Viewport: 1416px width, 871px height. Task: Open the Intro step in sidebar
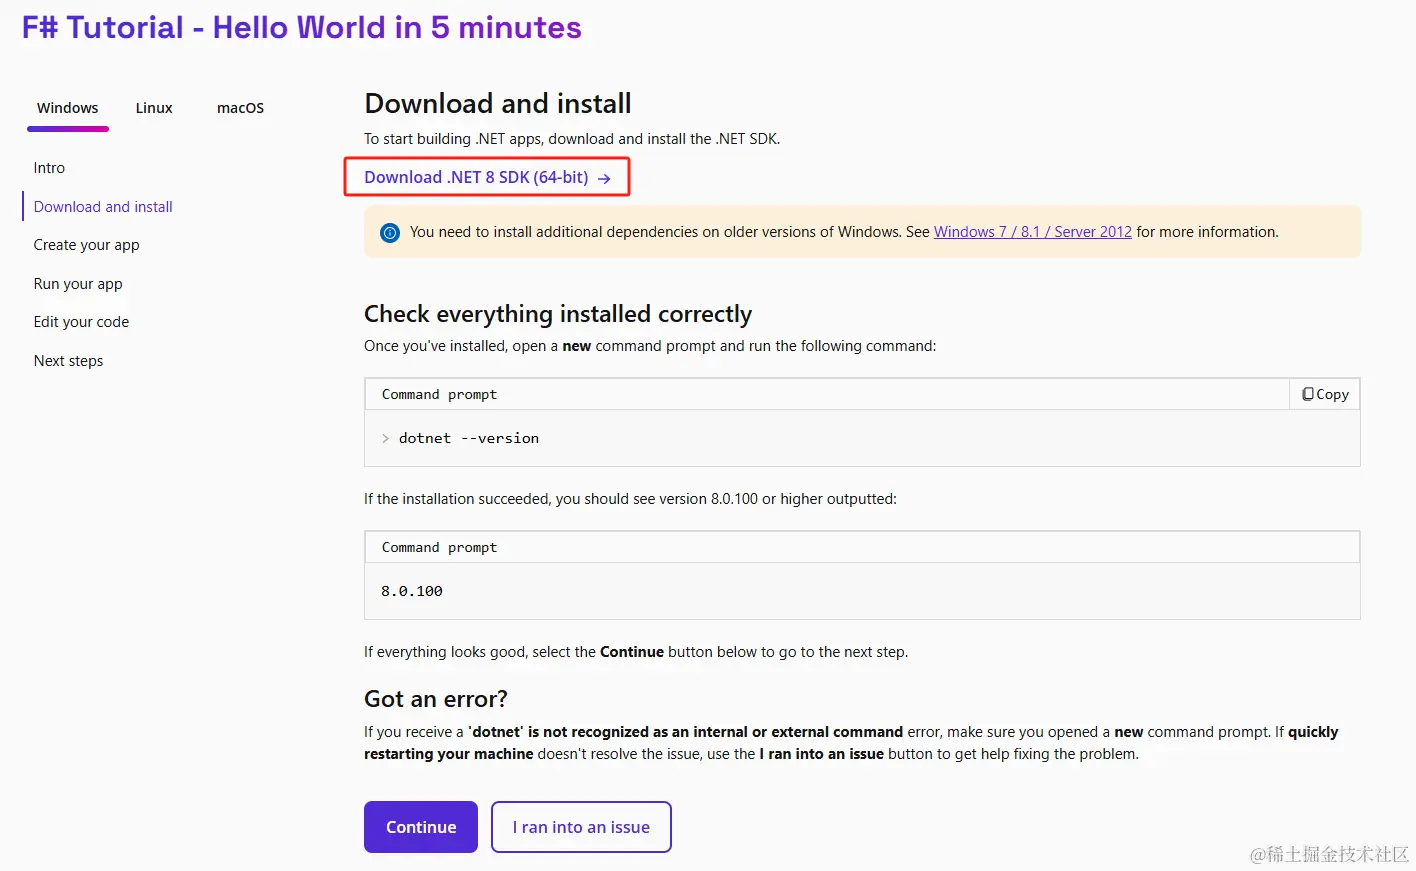49,168
